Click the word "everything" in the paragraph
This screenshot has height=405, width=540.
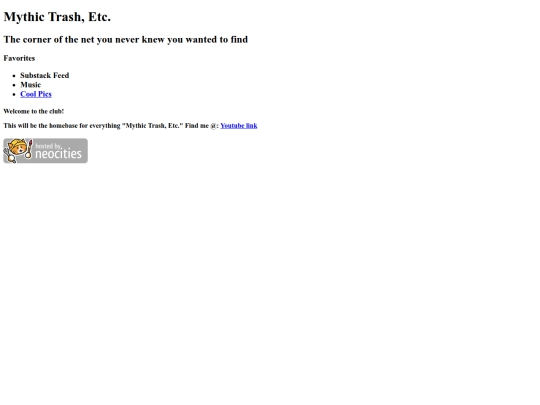(105, 125)
